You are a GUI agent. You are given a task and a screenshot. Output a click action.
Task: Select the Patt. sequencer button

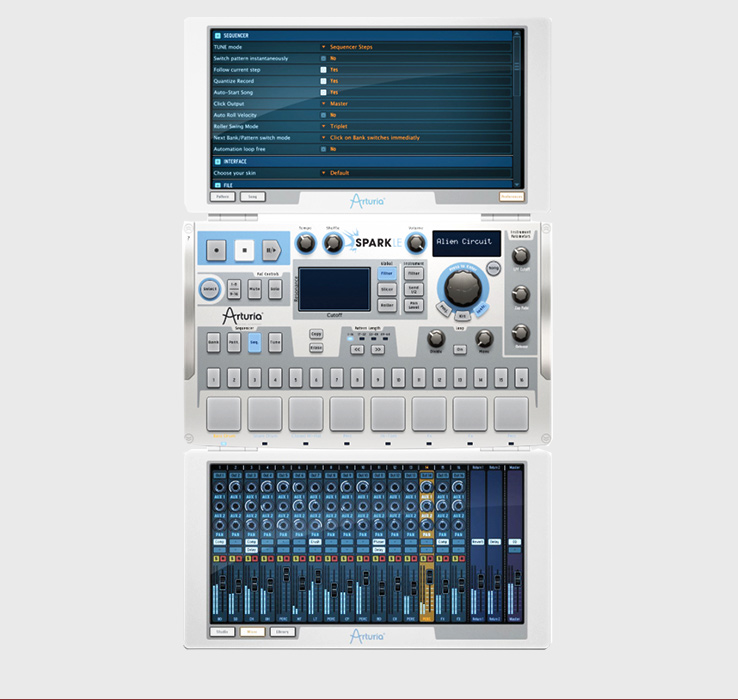234,342
